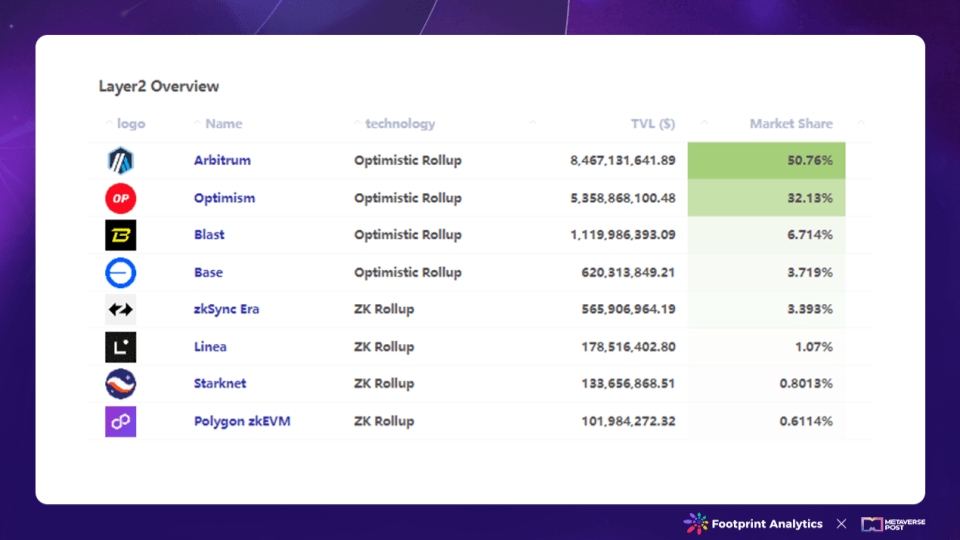This screenshot has height=540, width=960.
Task: Sort by the TVL ($) column header
Action: (x=653, y=124)
